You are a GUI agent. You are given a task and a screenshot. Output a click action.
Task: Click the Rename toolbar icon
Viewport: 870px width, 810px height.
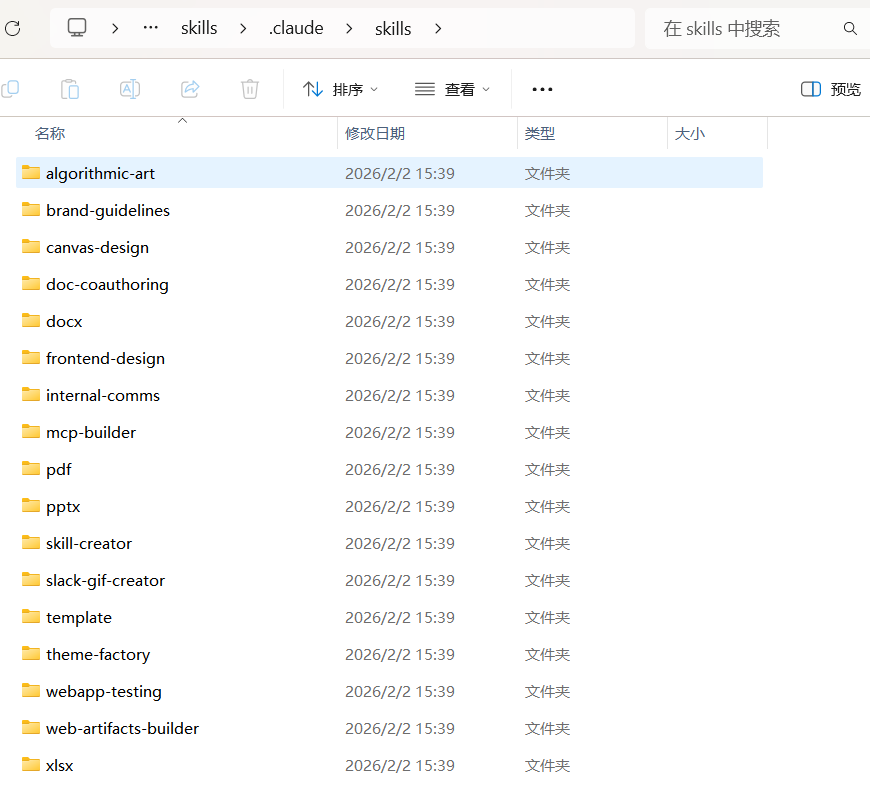tap(130, 89)
